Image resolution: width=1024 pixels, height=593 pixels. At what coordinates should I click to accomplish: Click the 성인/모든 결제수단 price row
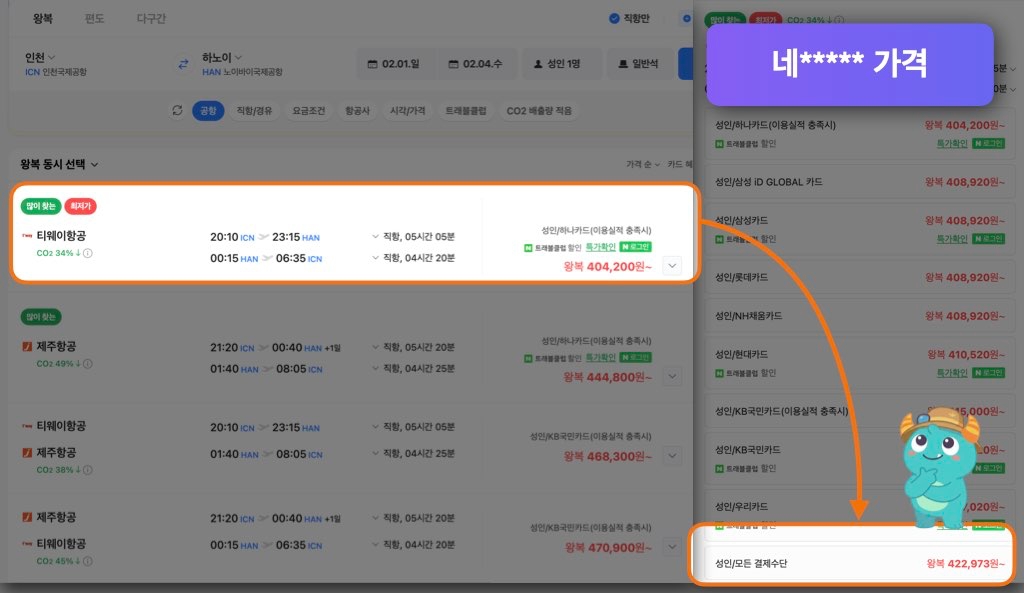tap(850, 562)
